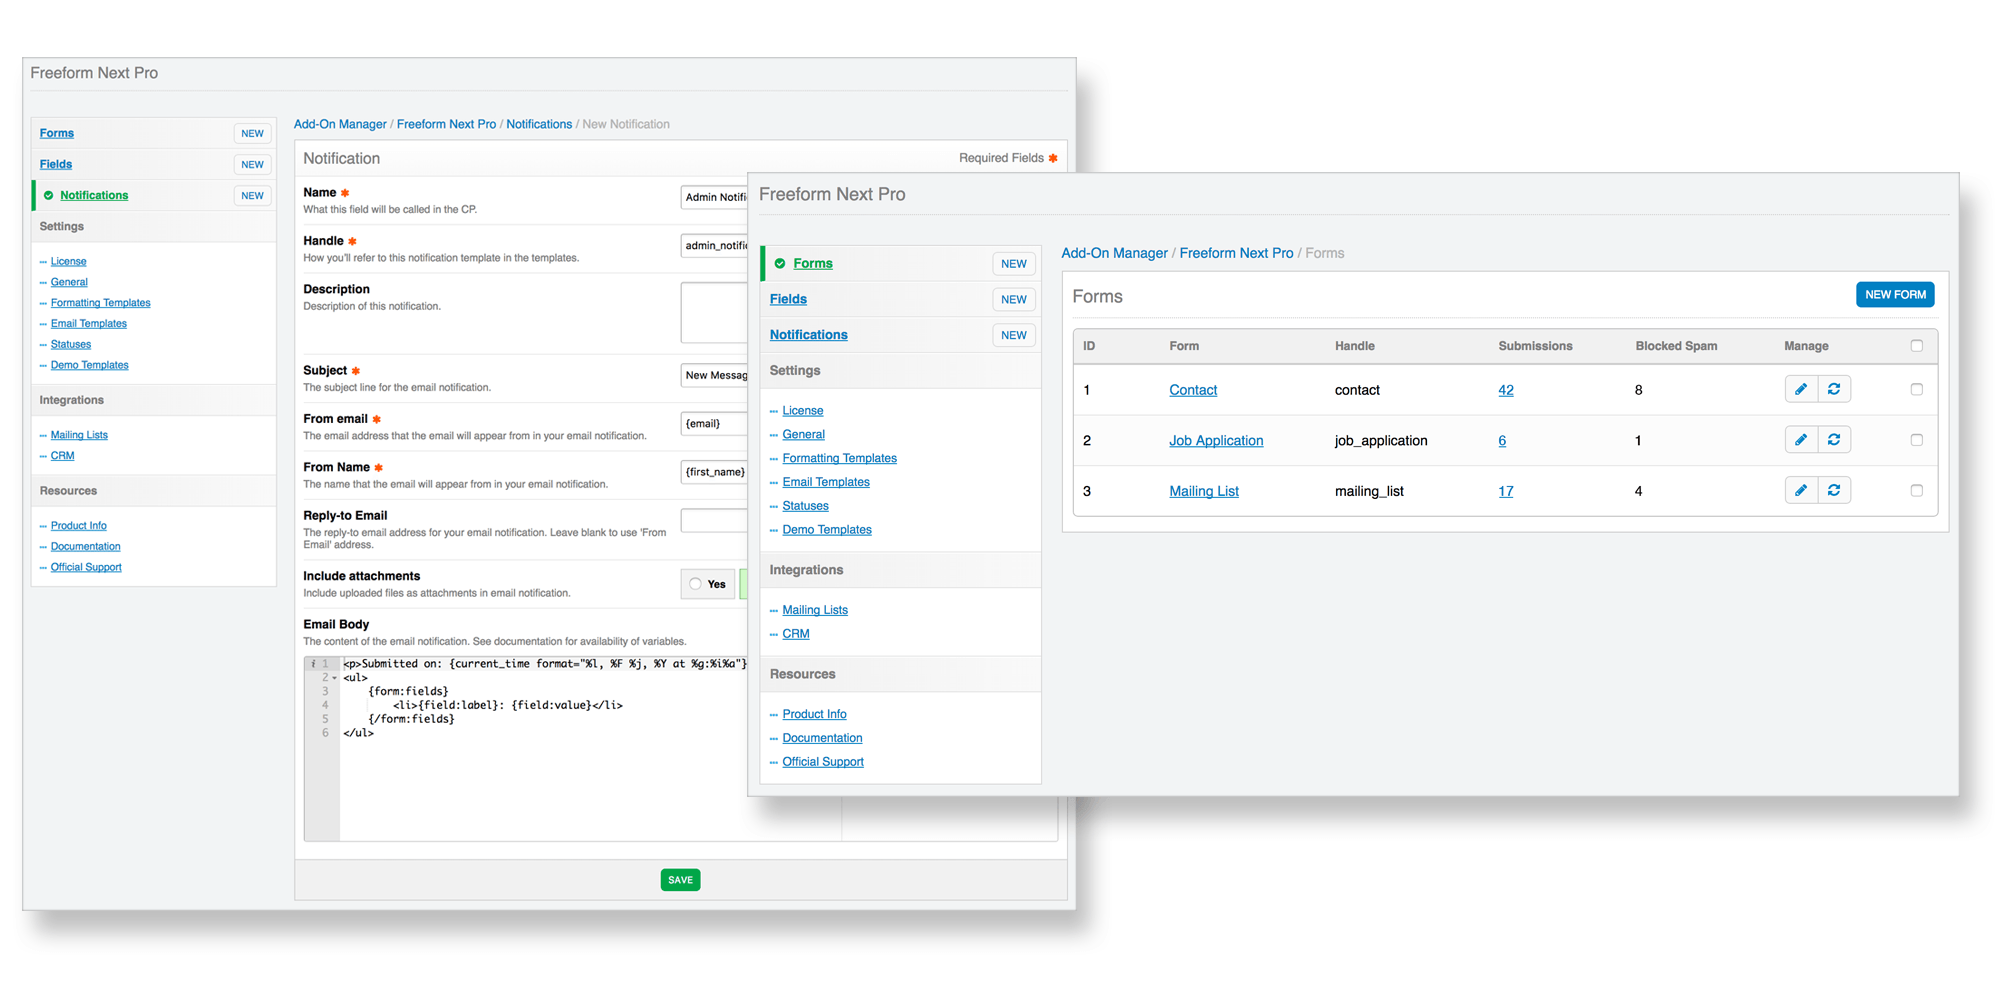The height and width of the screenshot is (1000, 2000).
Task: Edit the Job Application form pencil icon
Action: pos(1801,440)
